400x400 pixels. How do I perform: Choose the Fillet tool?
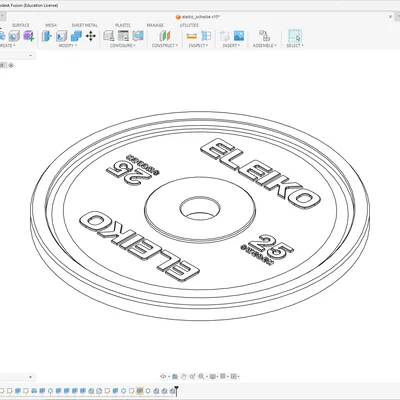point(61,36)
